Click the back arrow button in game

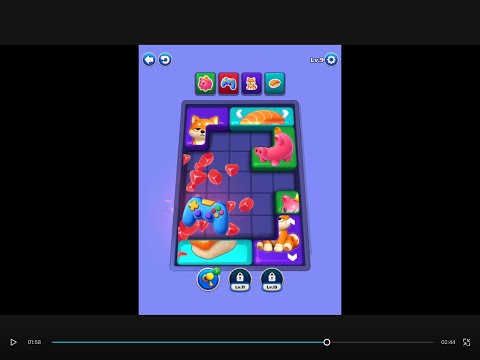[x=149, y=60]
